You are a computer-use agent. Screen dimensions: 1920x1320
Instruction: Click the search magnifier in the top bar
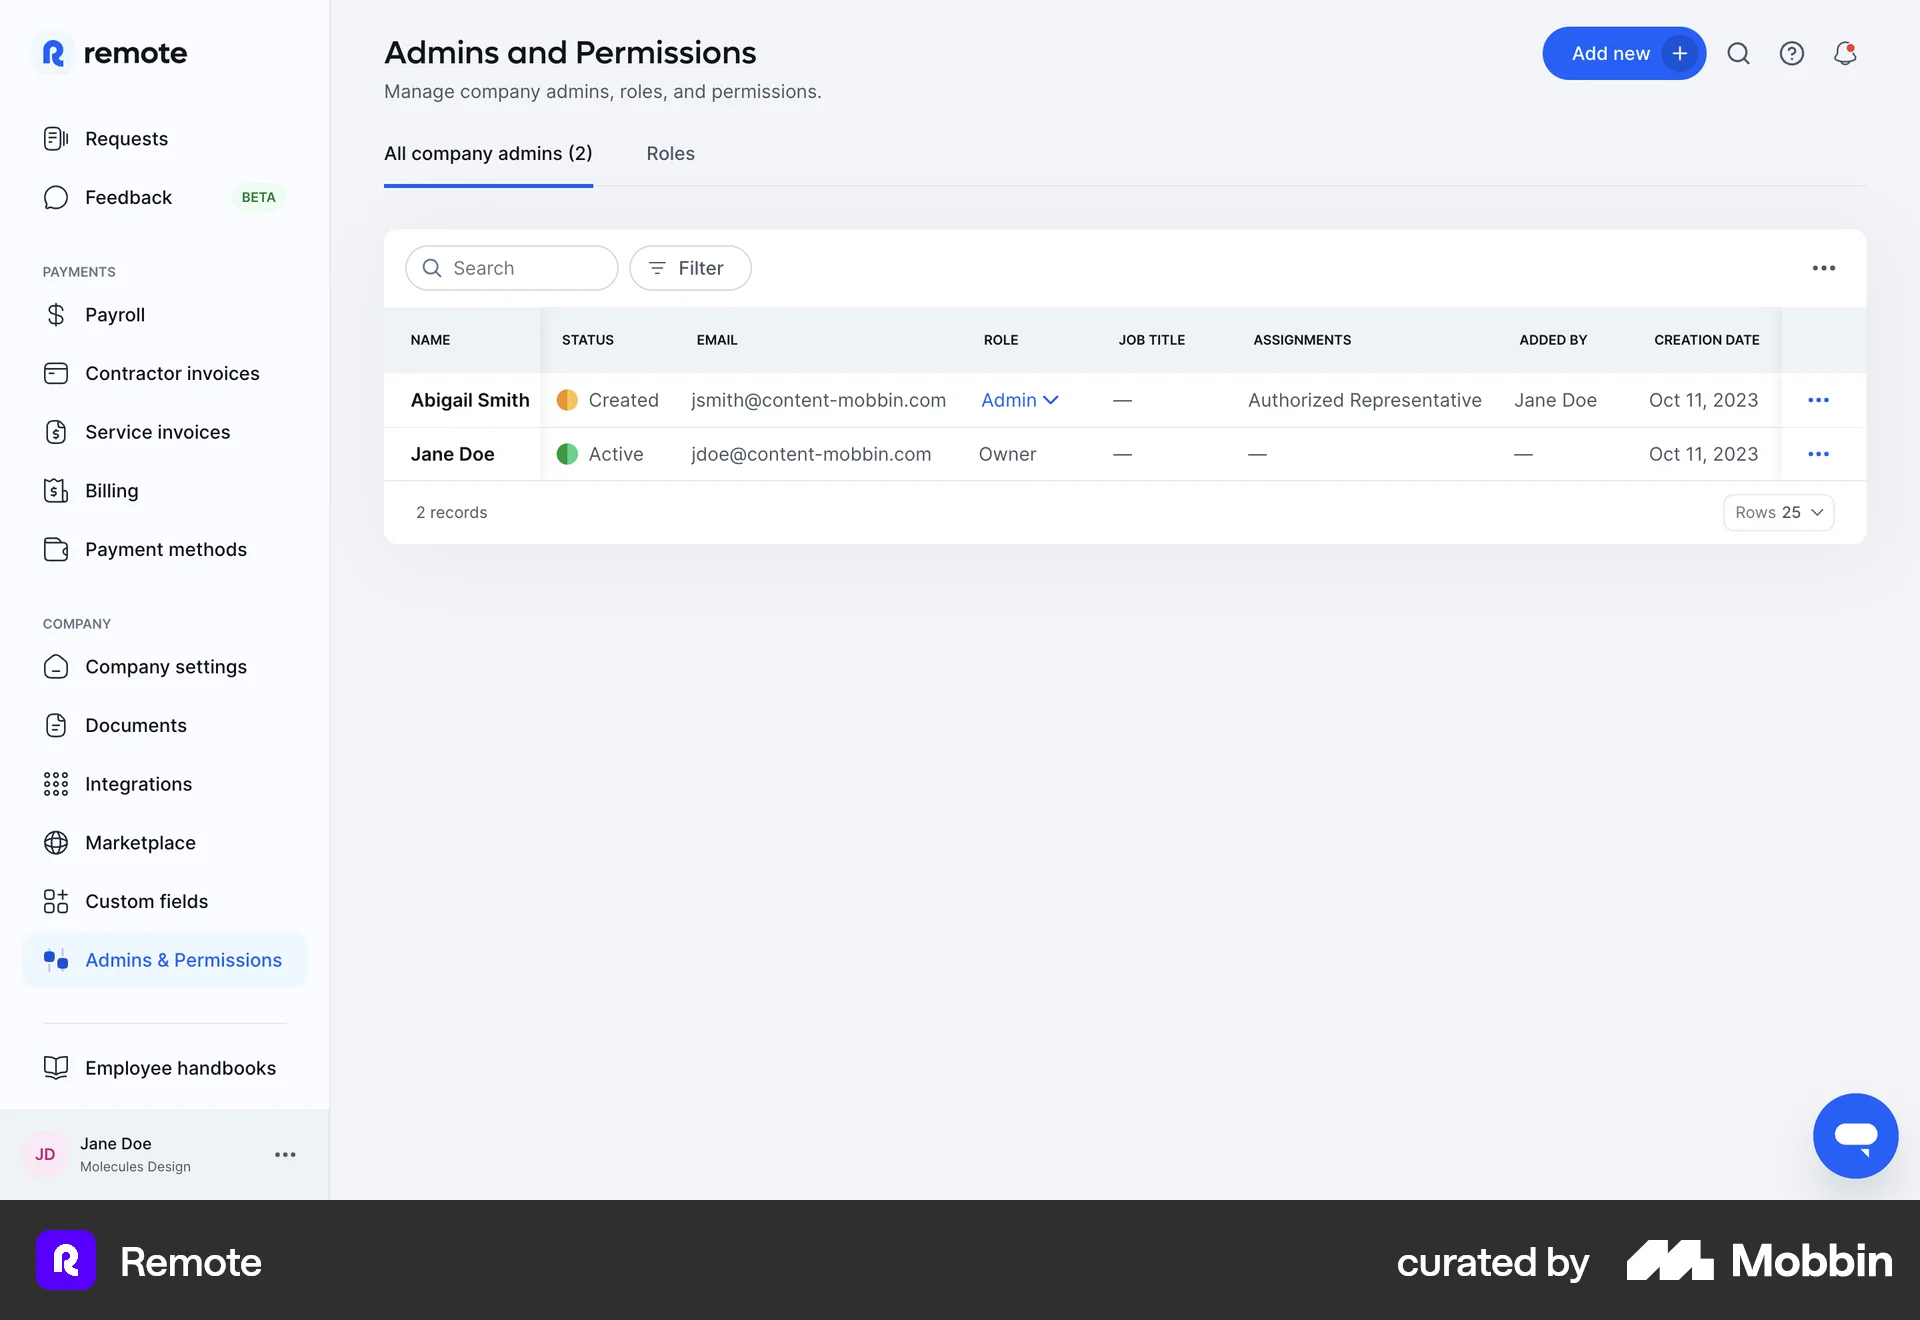click(1739, 53)
